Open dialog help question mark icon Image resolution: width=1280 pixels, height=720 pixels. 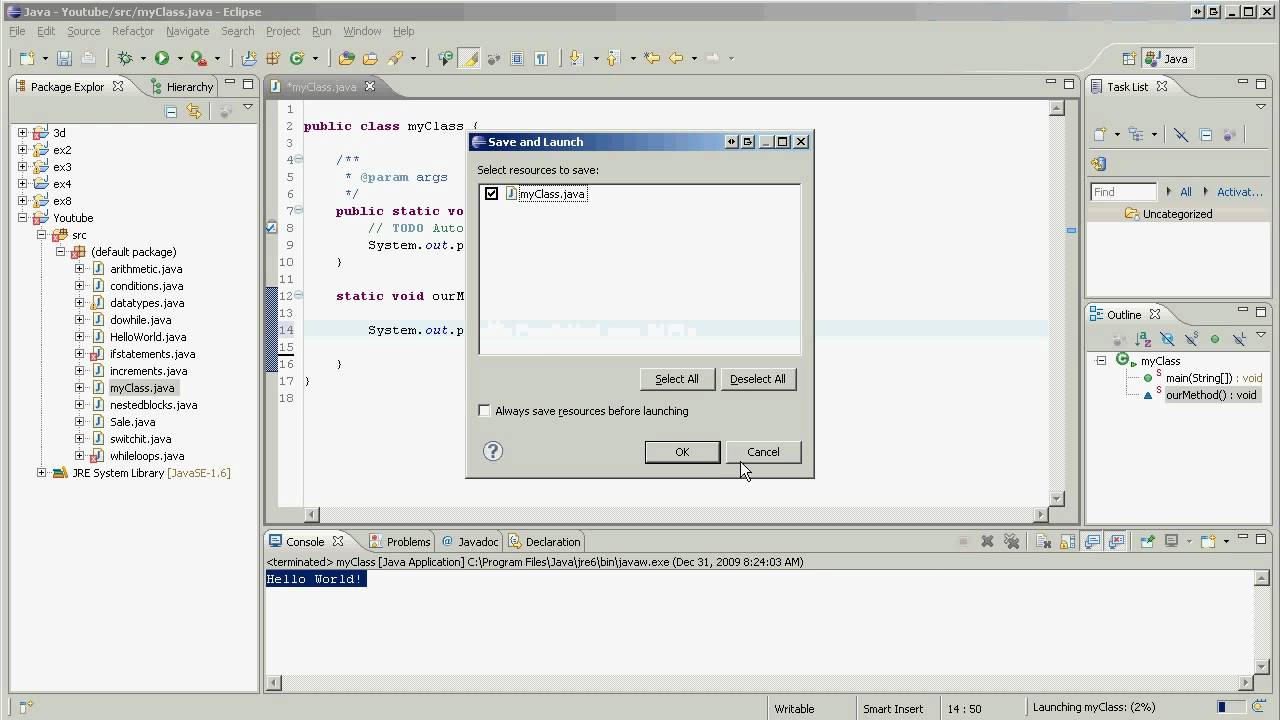[x=492, y=451]
